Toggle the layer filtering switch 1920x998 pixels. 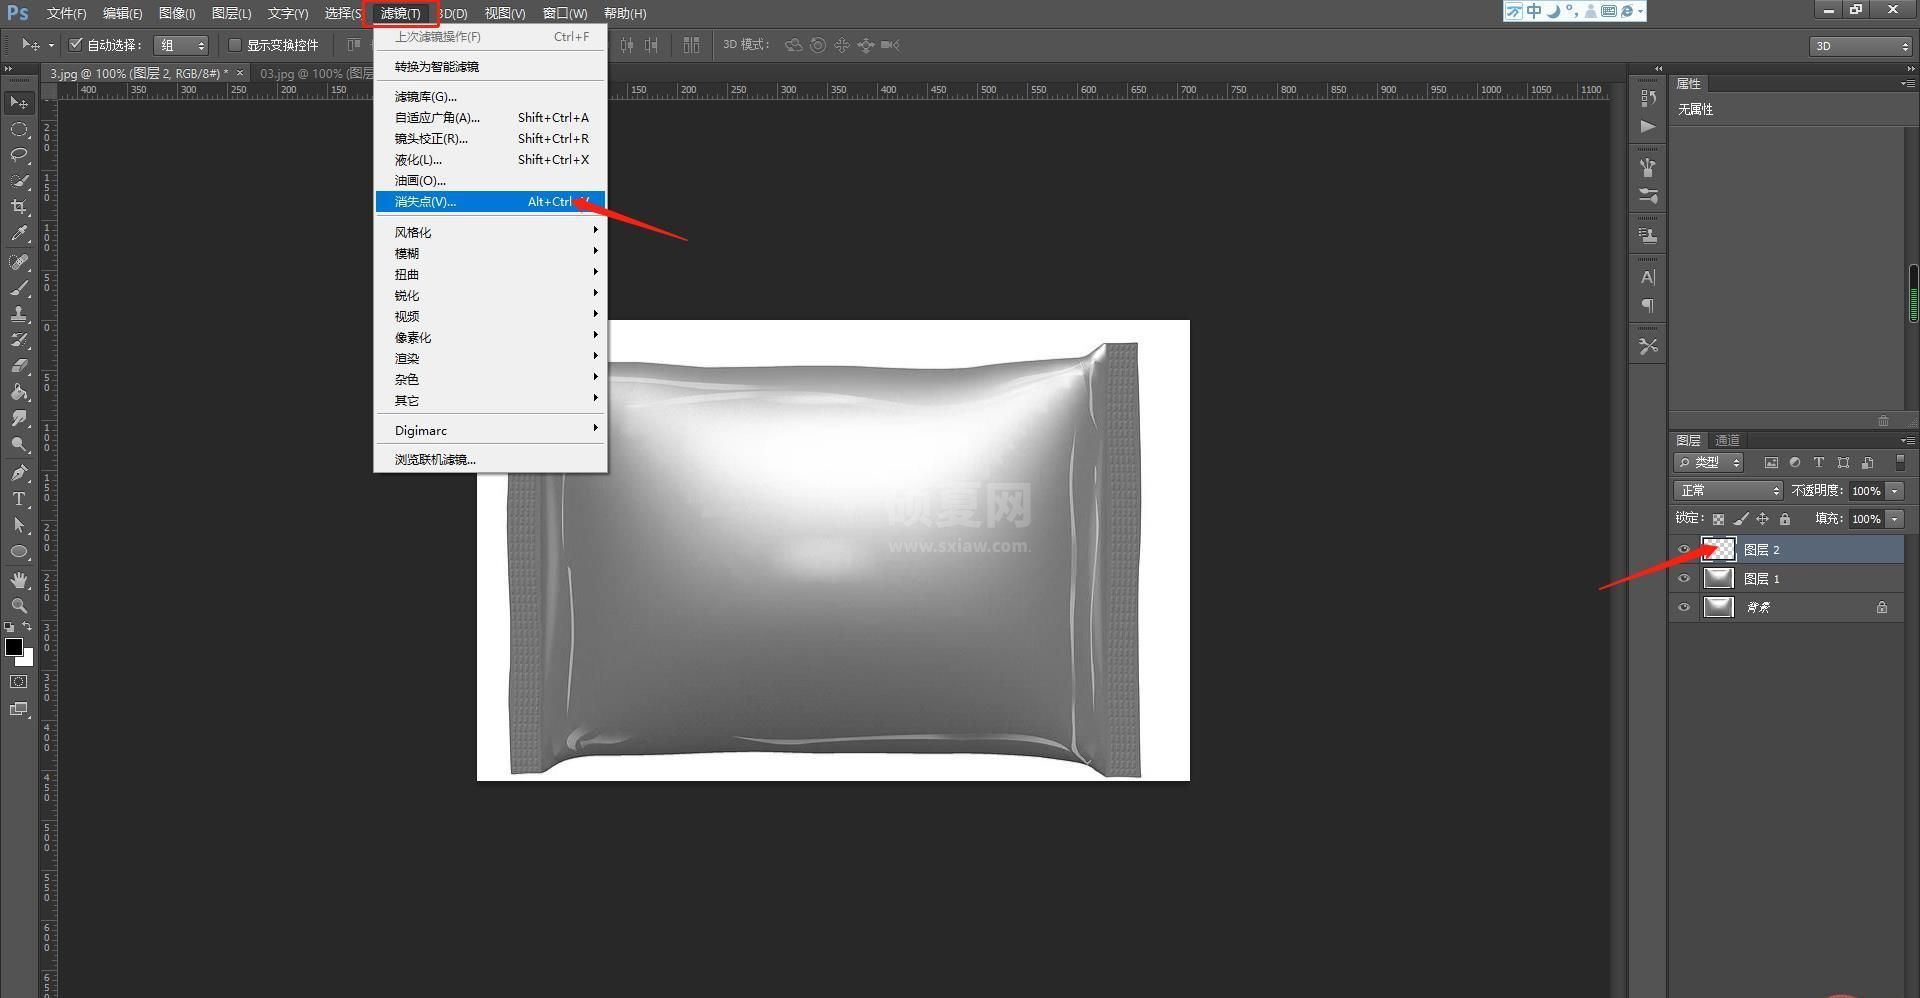[1900, 463]
